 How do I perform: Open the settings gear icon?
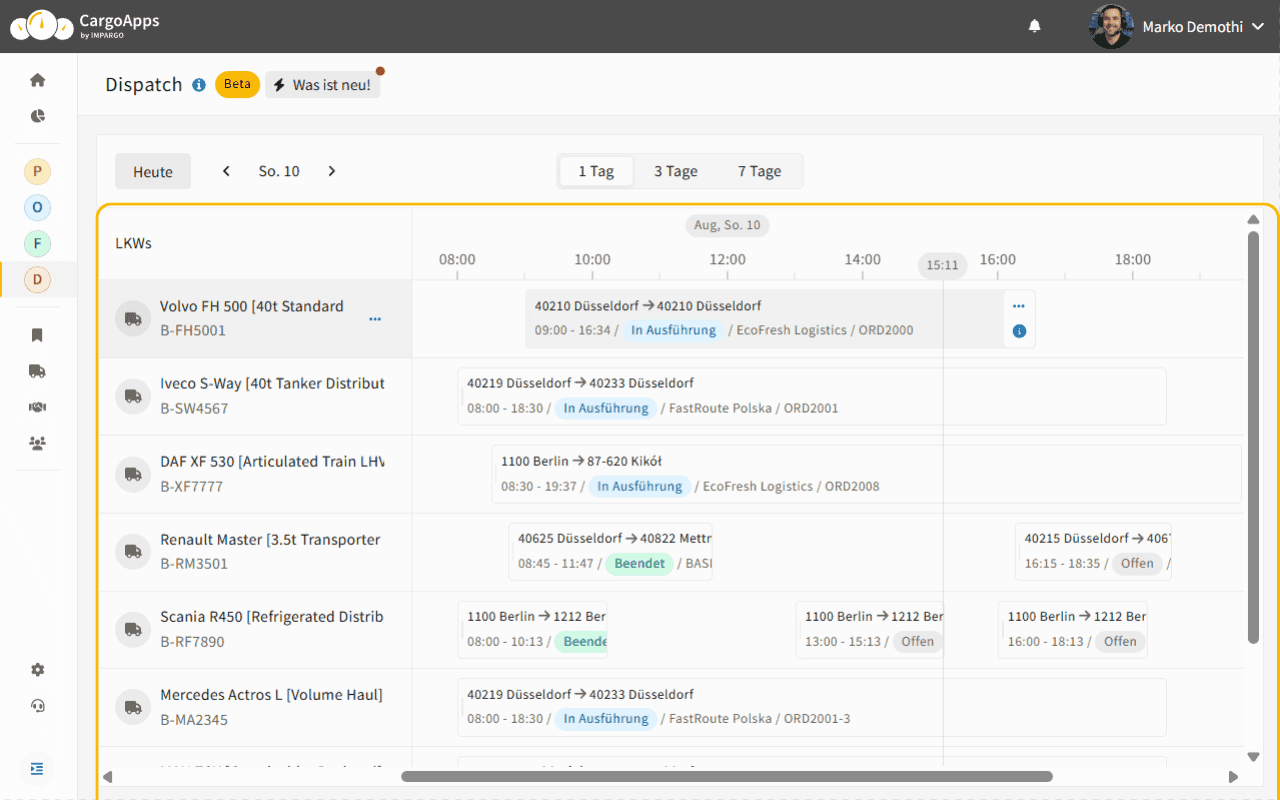click(x=38, y=670)
